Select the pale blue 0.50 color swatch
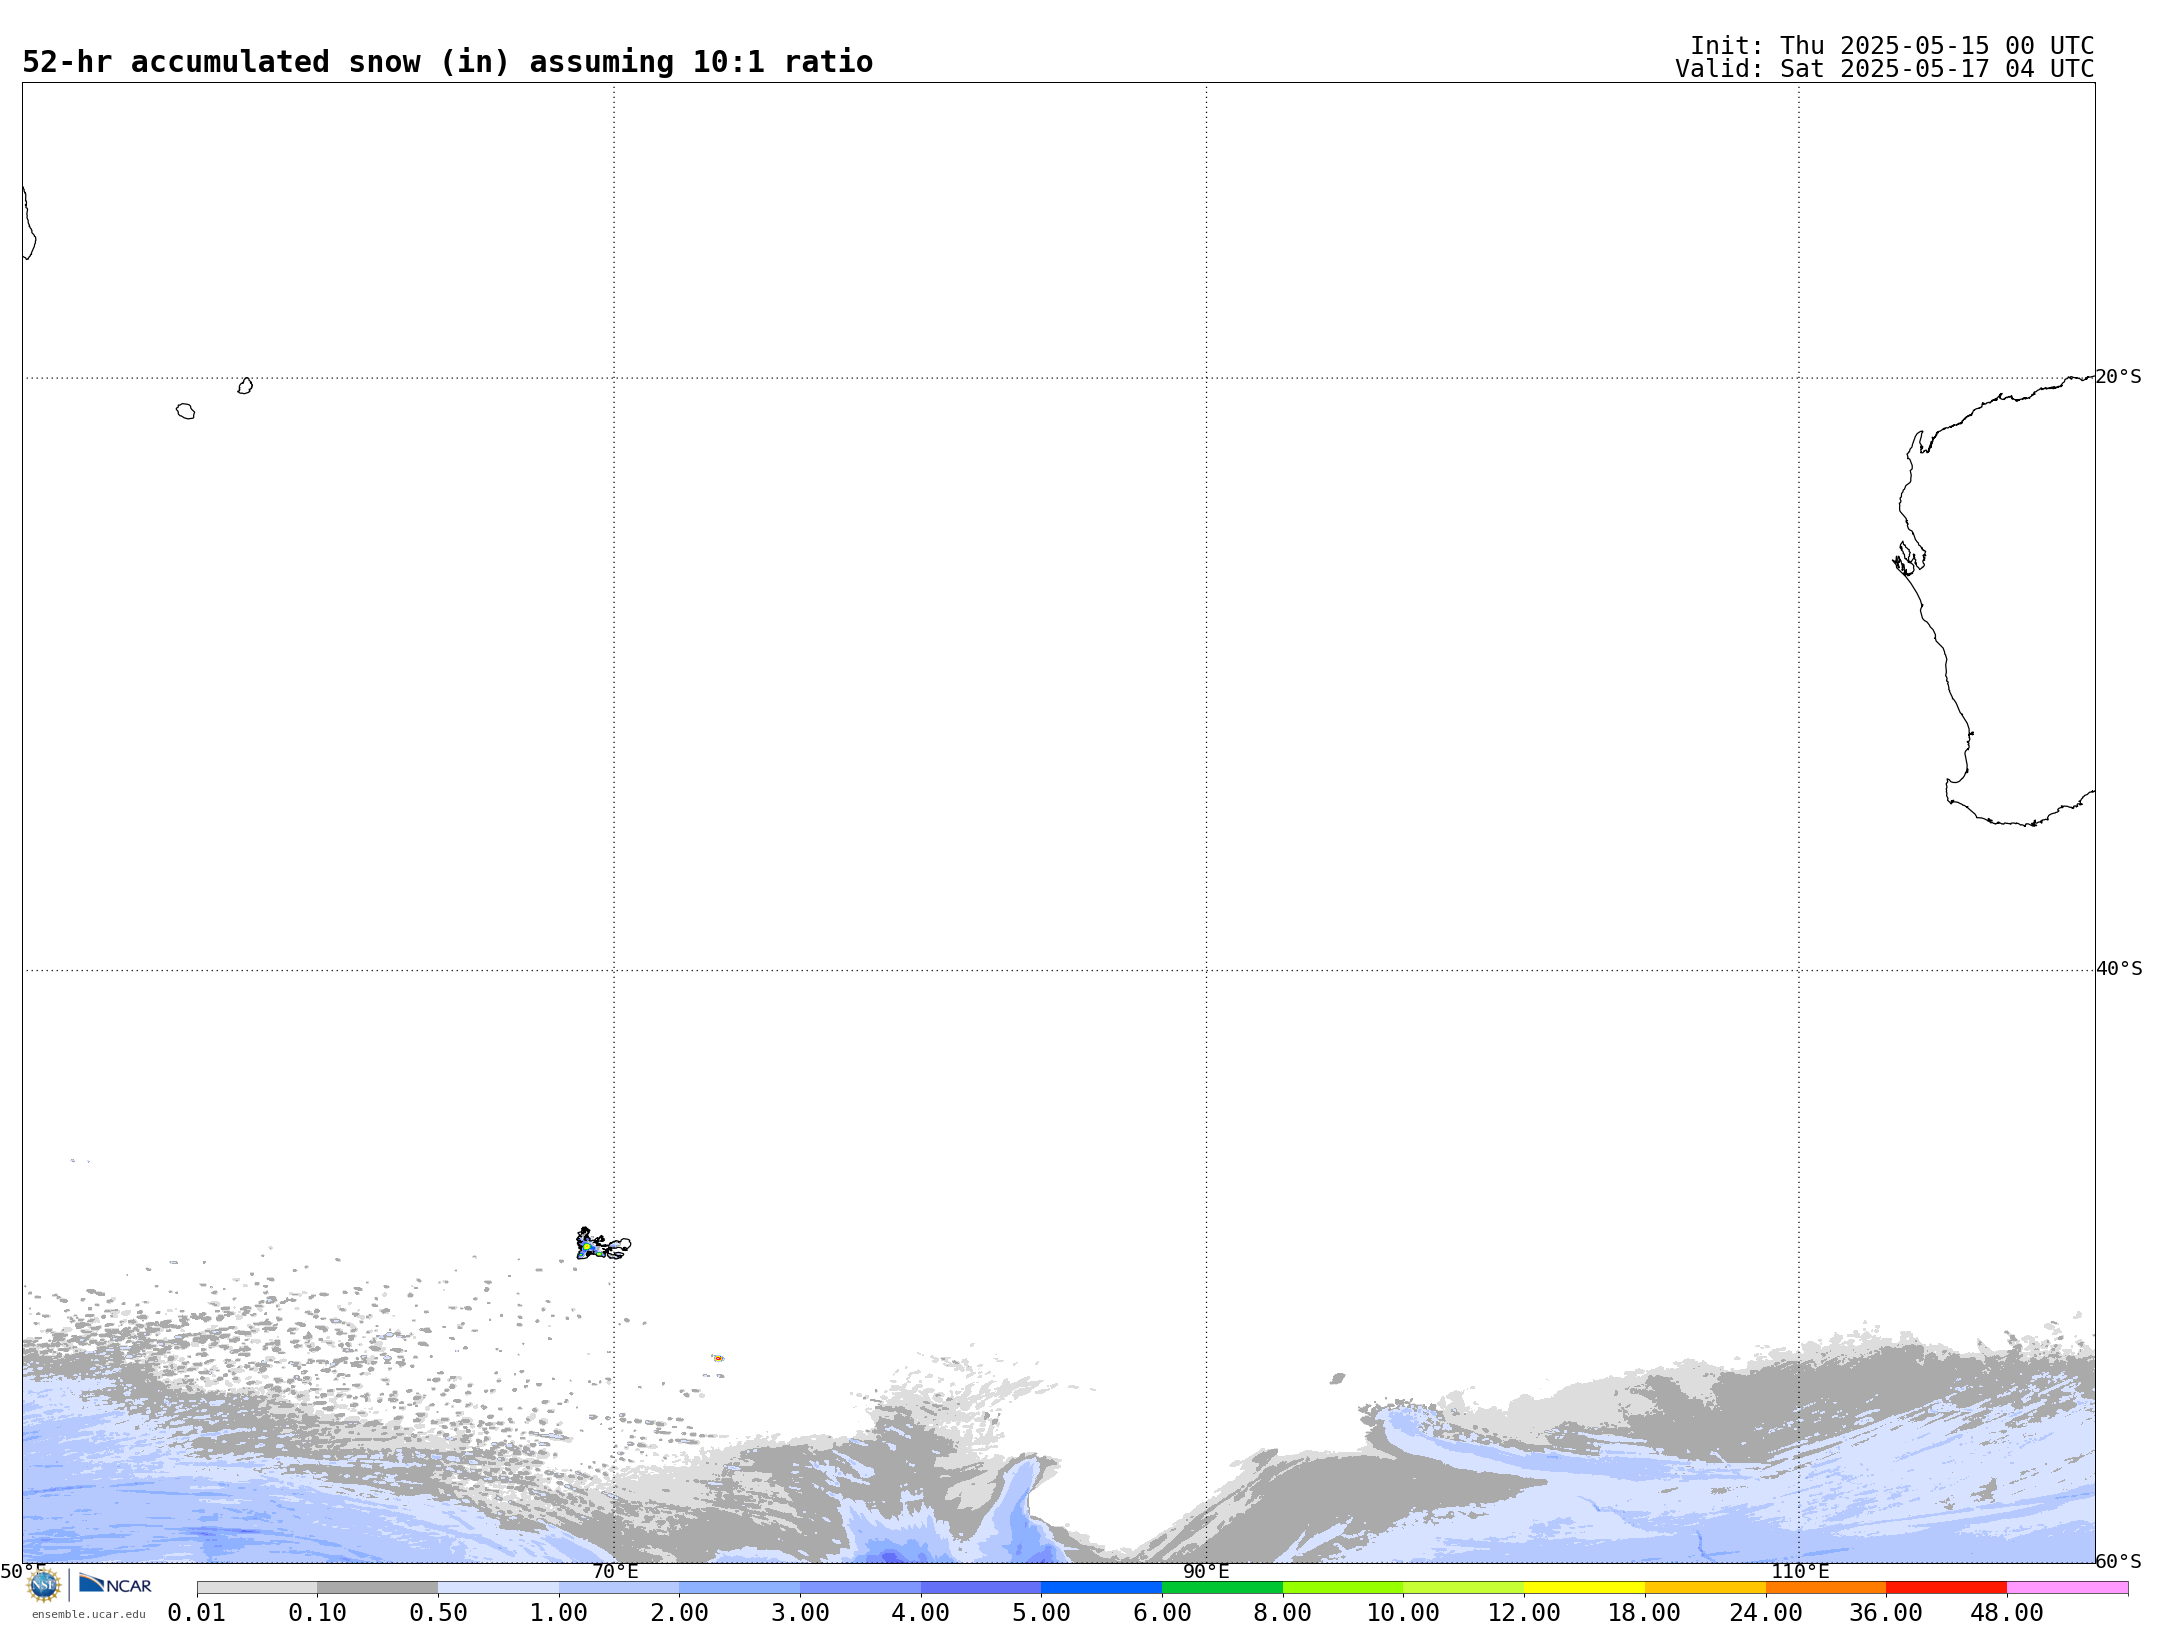The height and width of the screenshot is (1626, 2160). coord(498,1588)
